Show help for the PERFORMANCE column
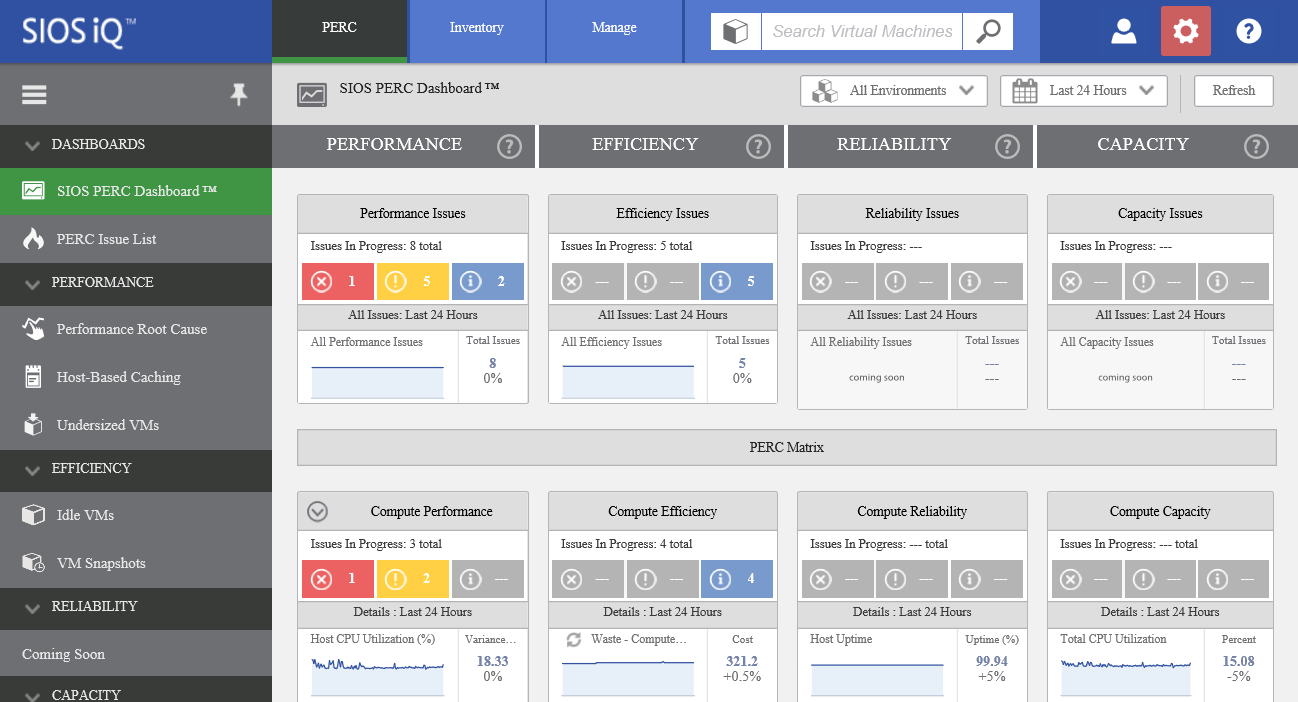This screenshot has width=1298, height=702. pos(510,146)
